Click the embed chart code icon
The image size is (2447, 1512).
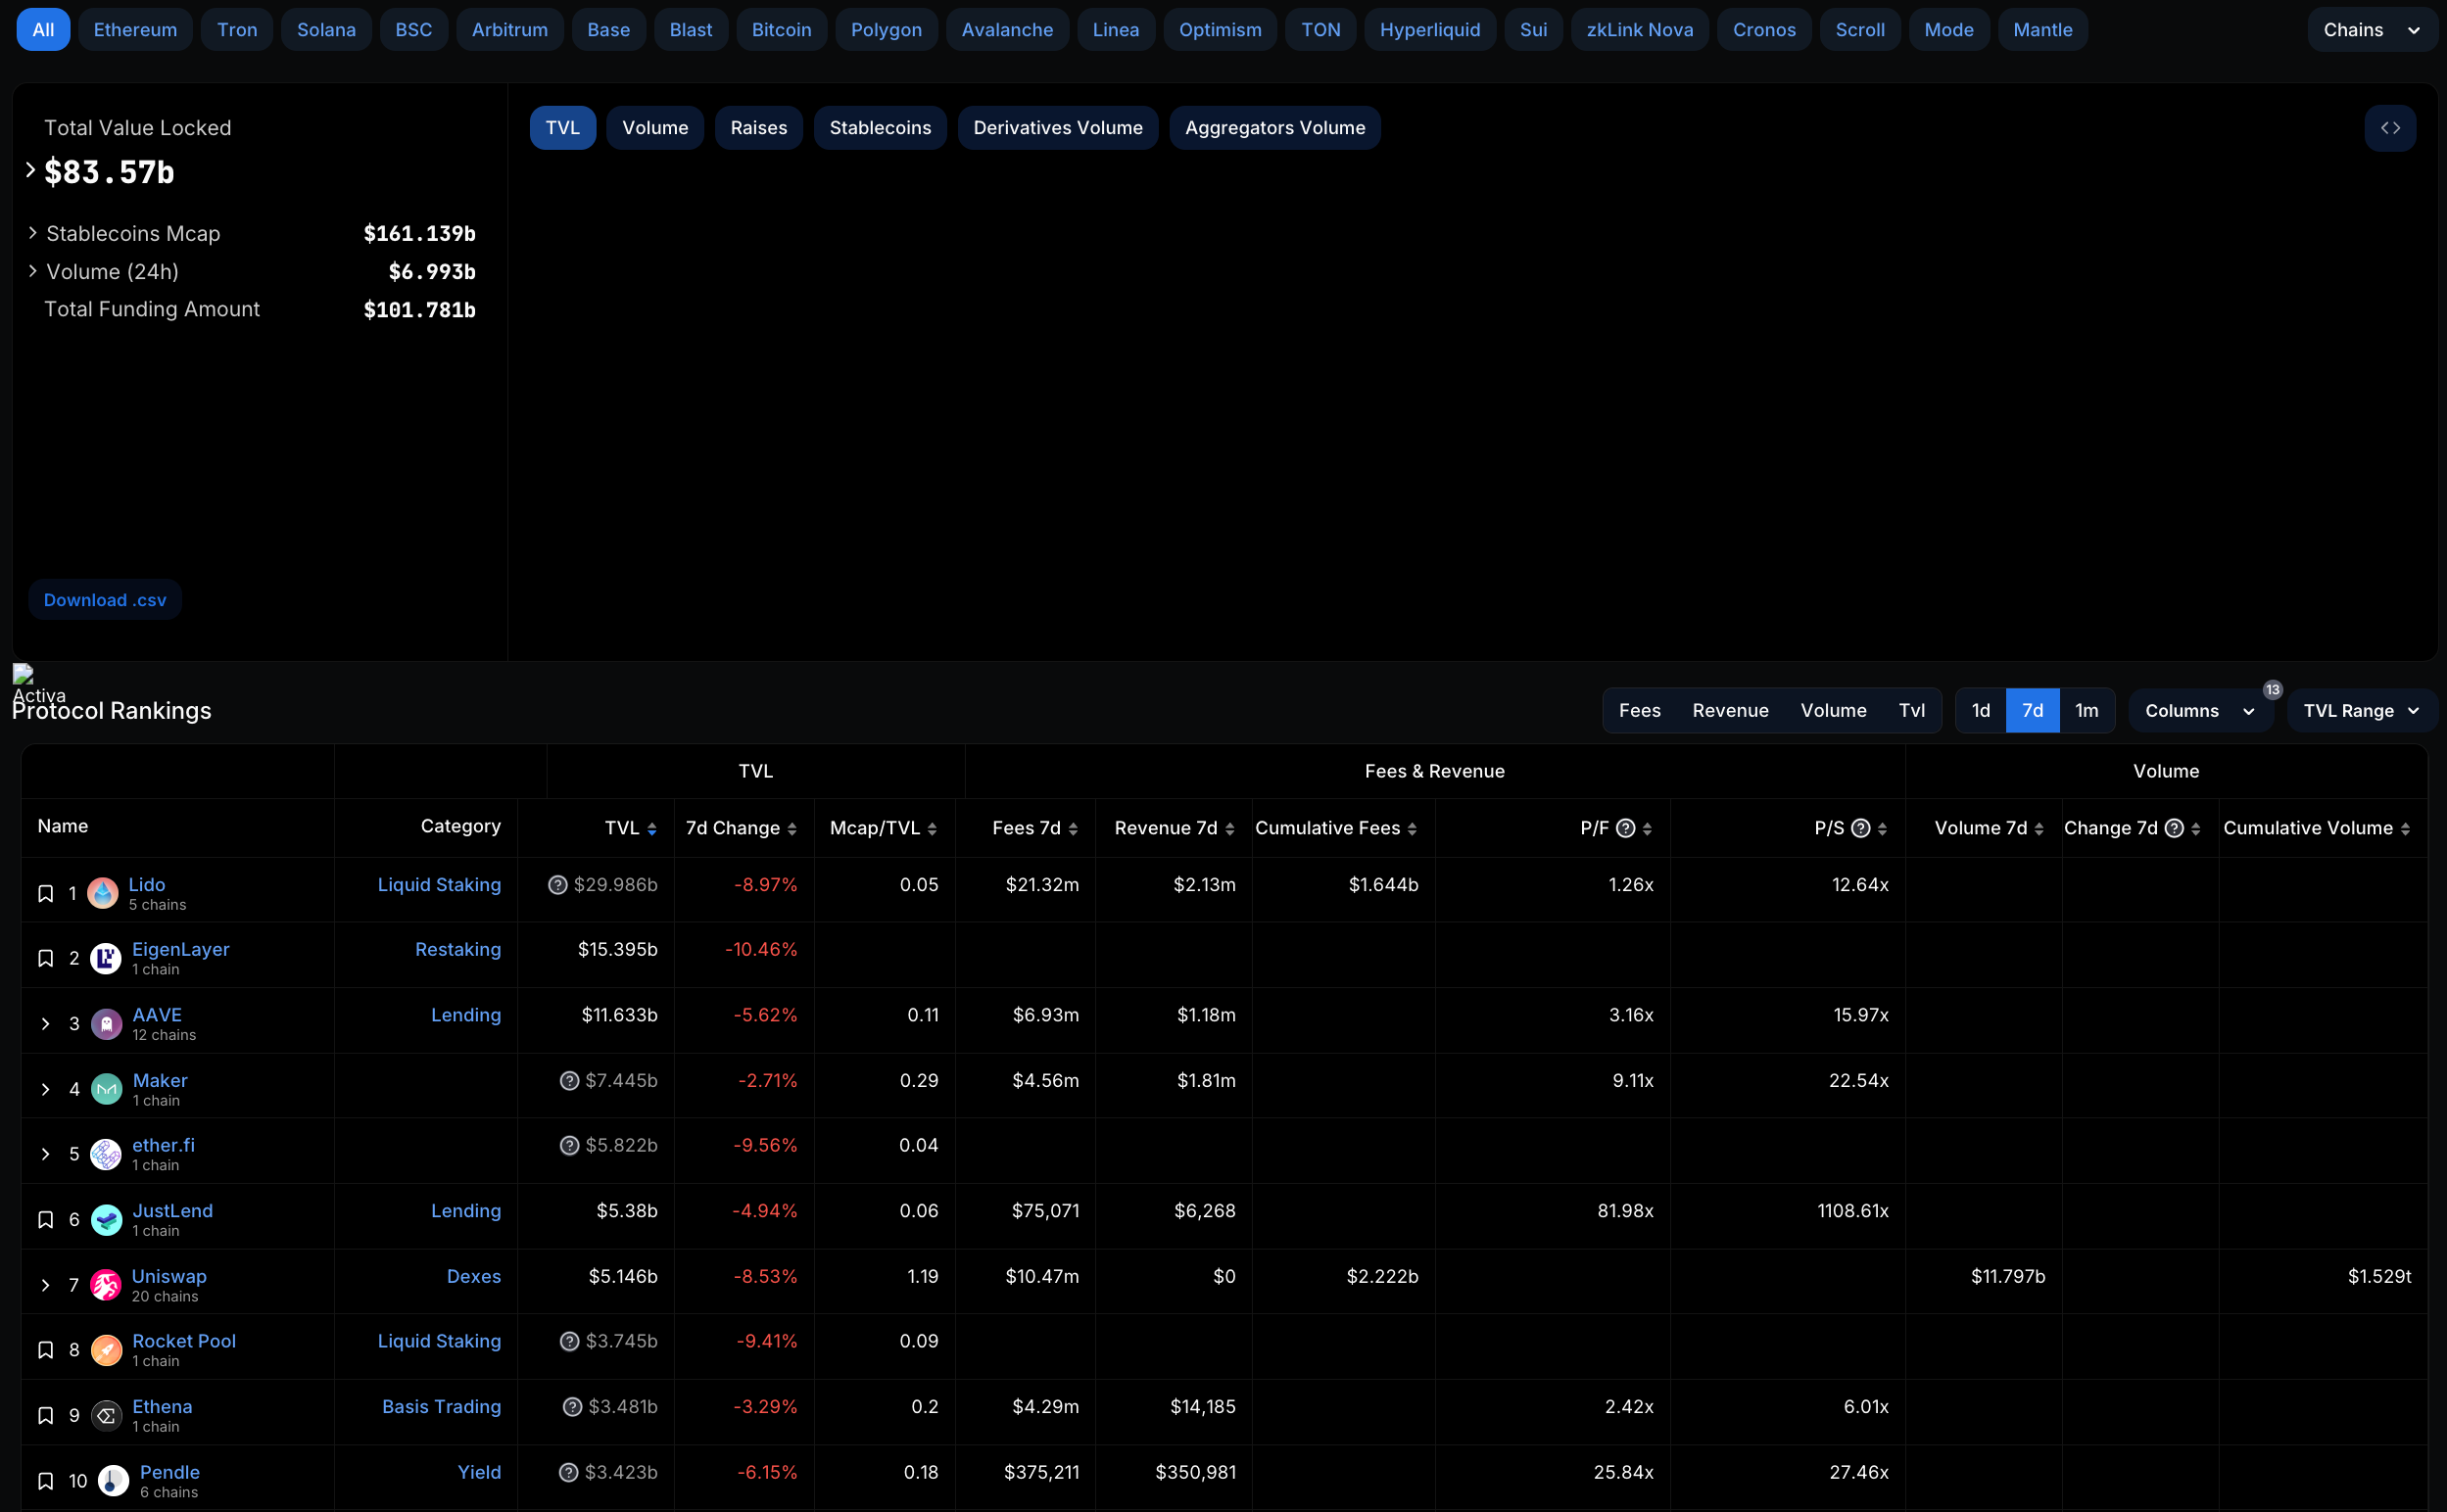pyautogui.click(x=2389, y=128)
